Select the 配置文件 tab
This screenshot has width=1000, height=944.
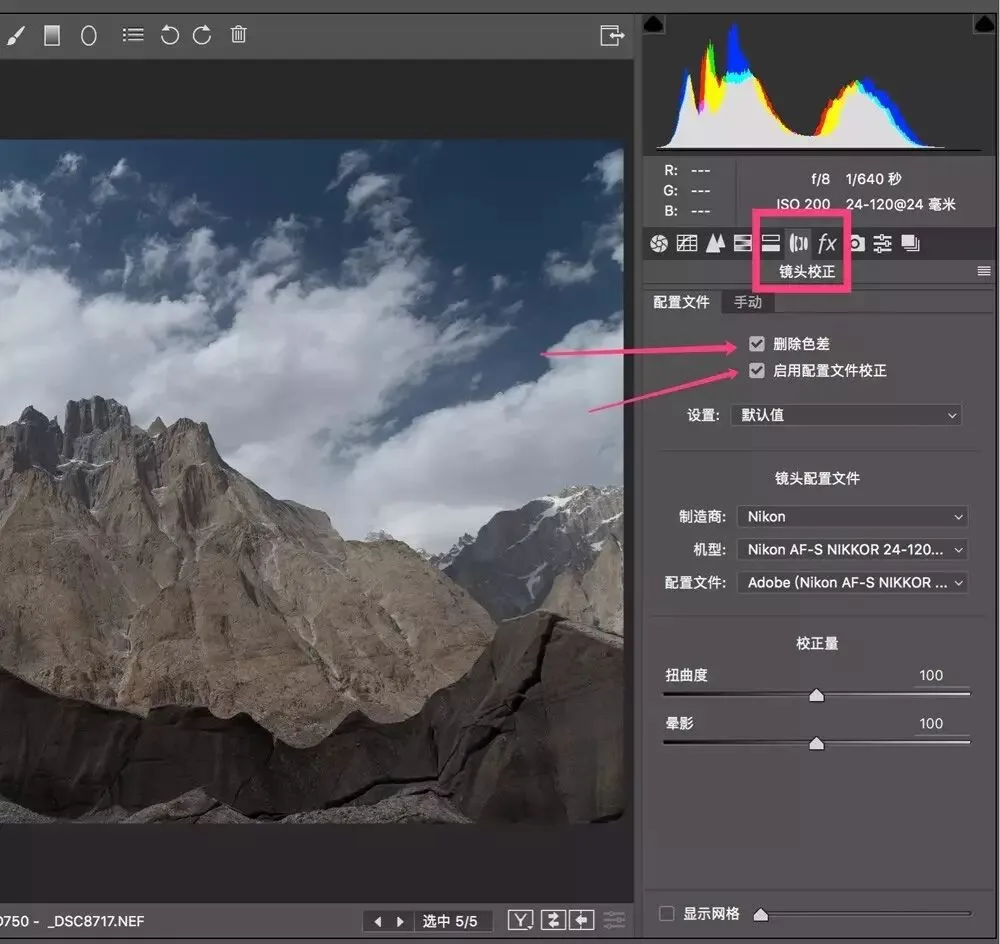681,302
